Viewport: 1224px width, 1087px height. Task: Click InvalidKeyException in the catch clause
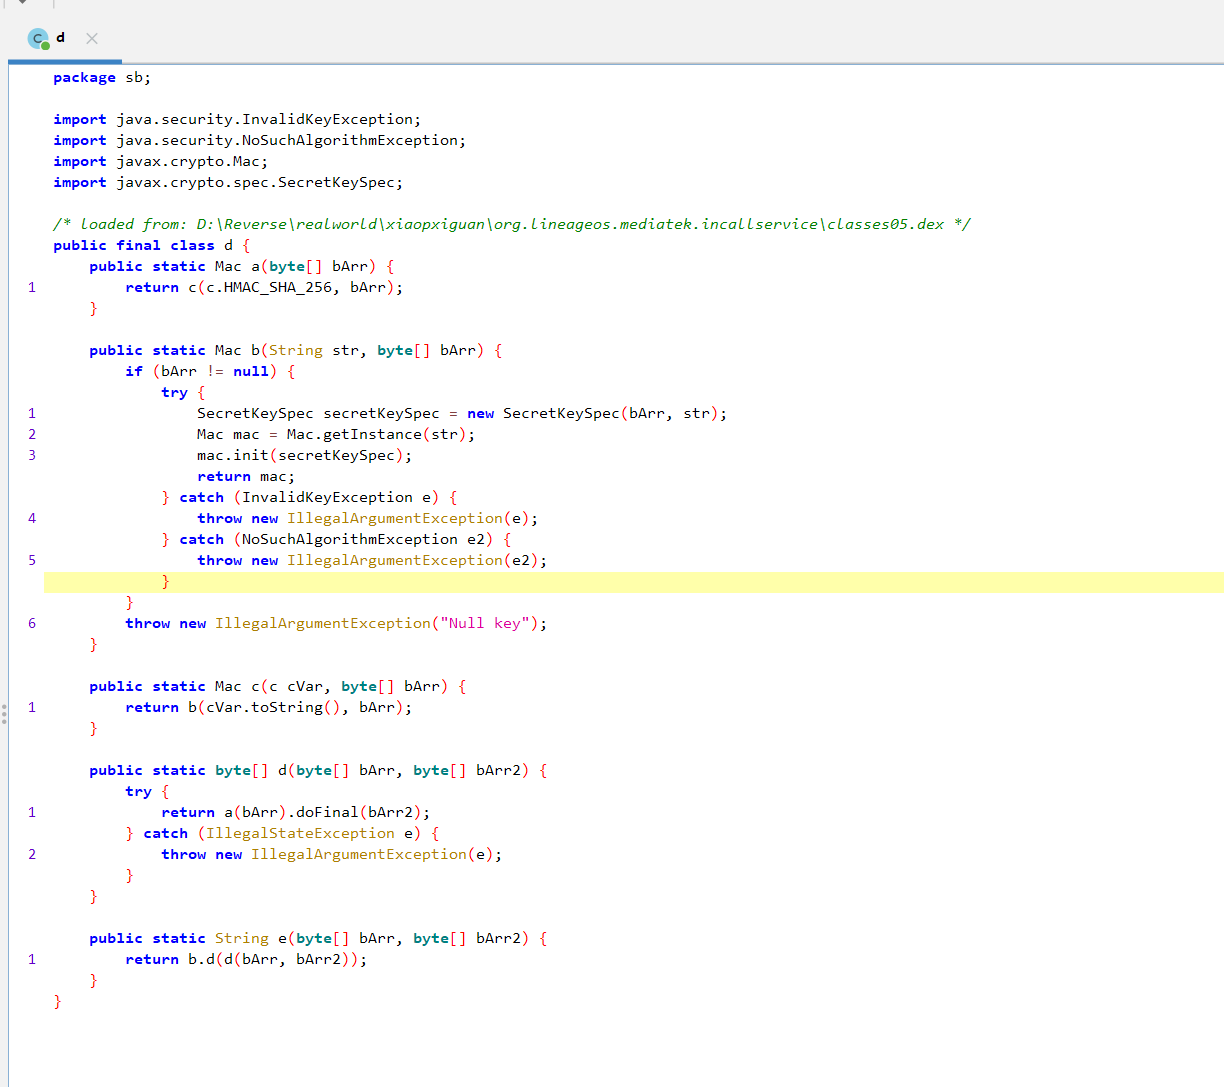point(327,497)
